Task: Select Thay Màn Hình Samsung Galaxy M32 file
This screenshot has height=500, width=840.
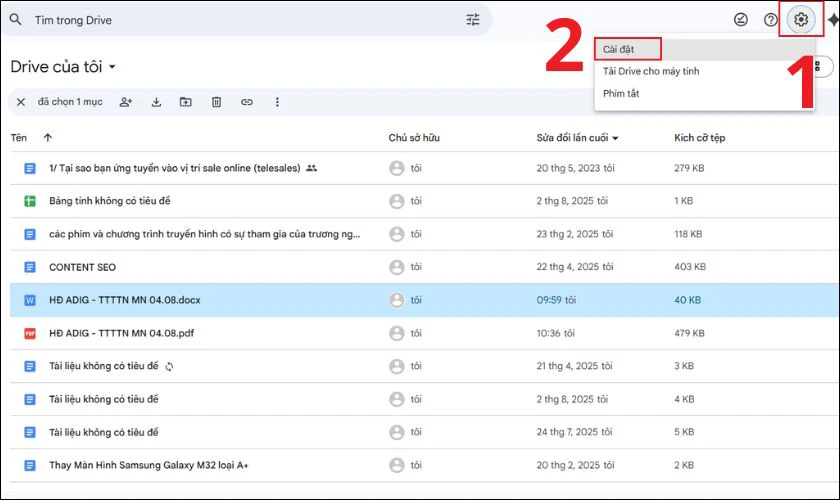Action: pyautogui.click(x=148, y=465)
